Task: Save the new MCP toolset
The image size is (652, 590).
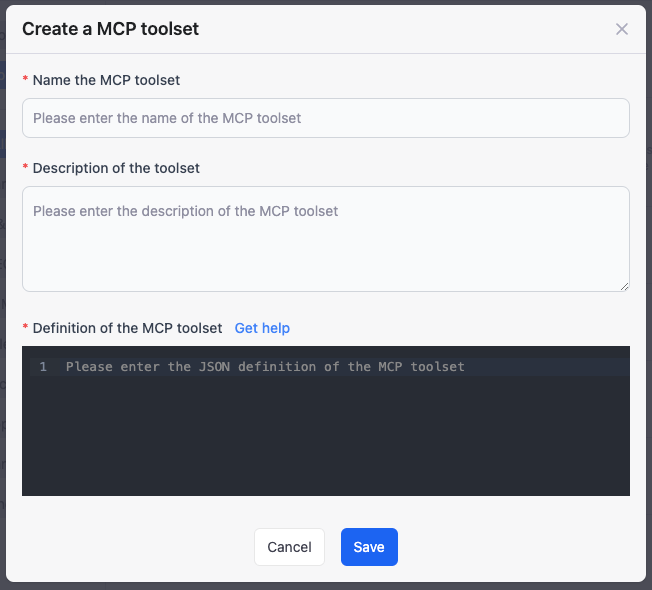Action: tap(369, 547)
